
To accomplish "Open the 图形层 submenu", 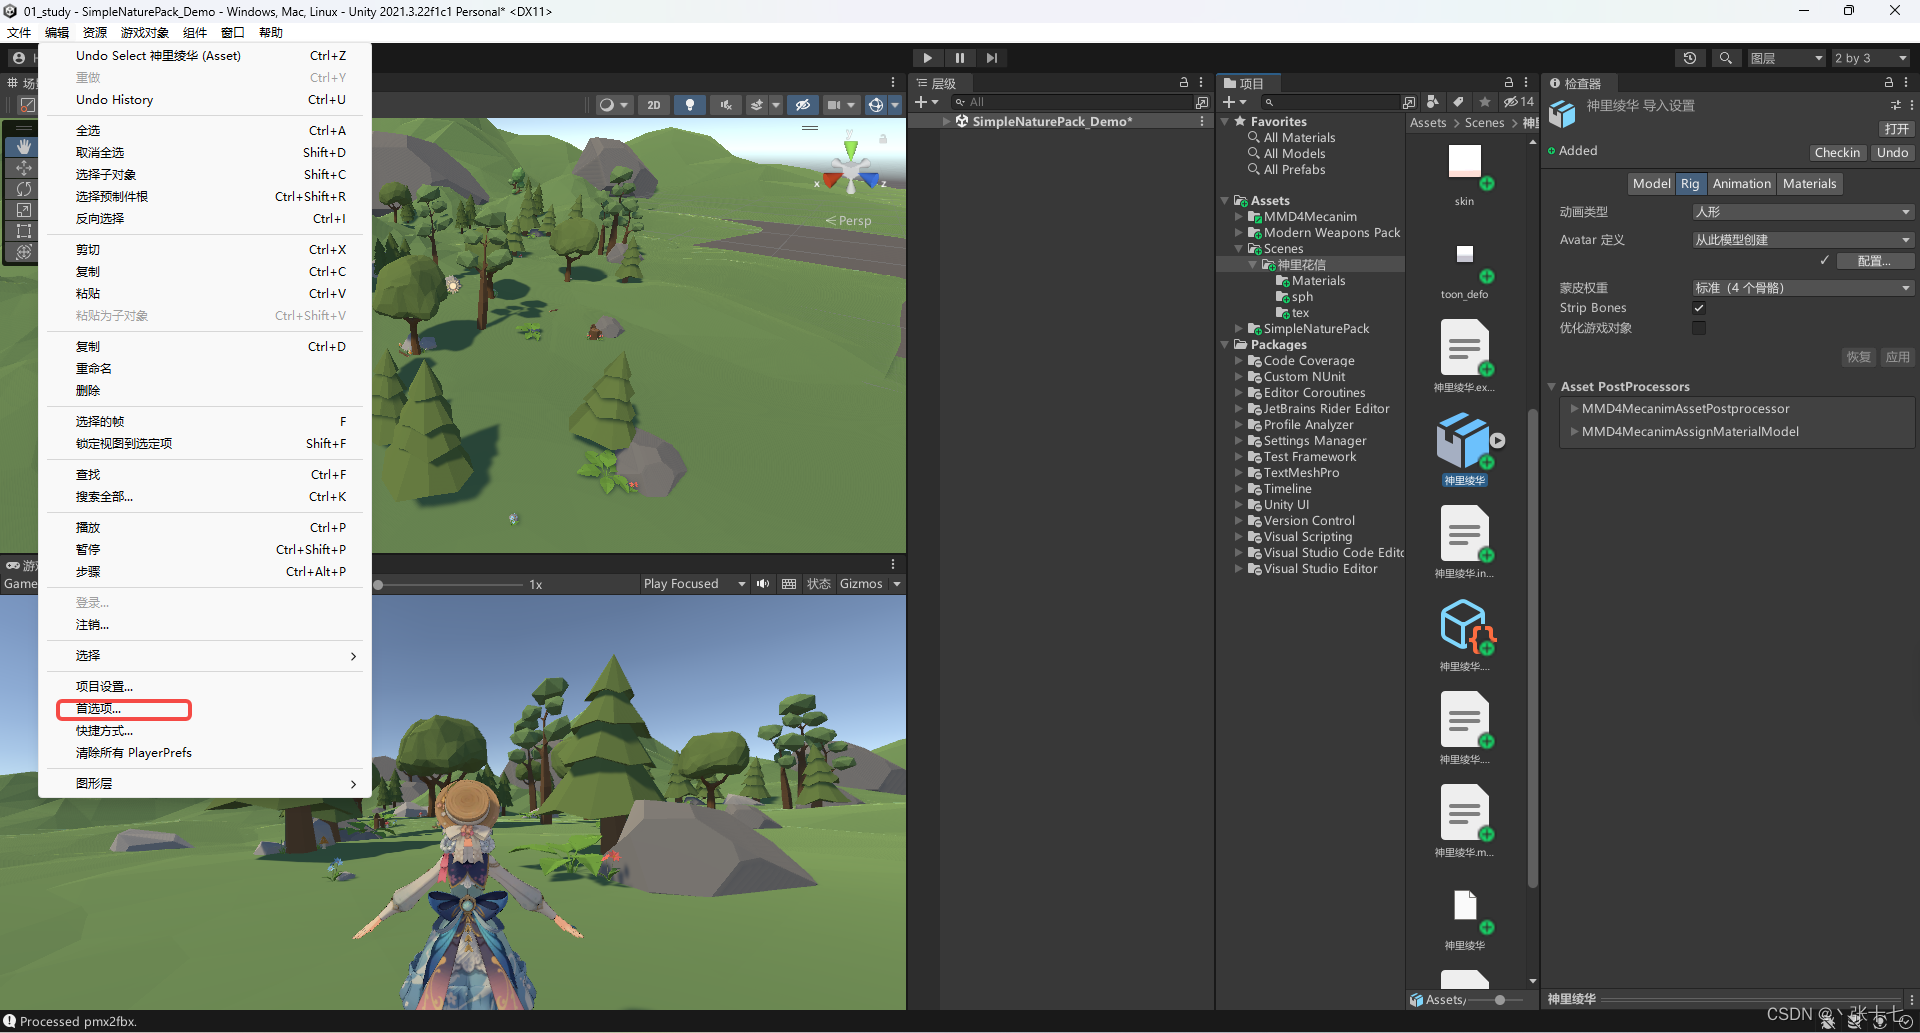I will tap(205, 783).
